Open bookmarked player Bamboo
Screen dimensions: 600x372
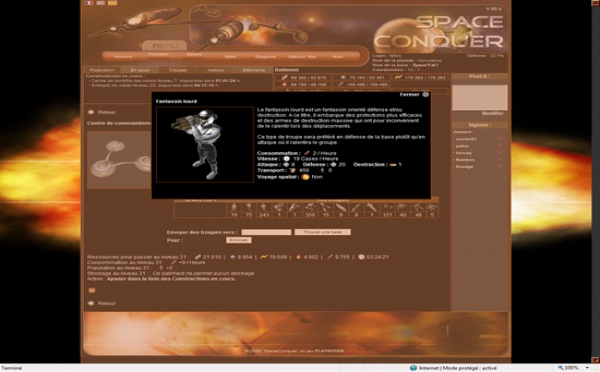(x=465, y=160)
